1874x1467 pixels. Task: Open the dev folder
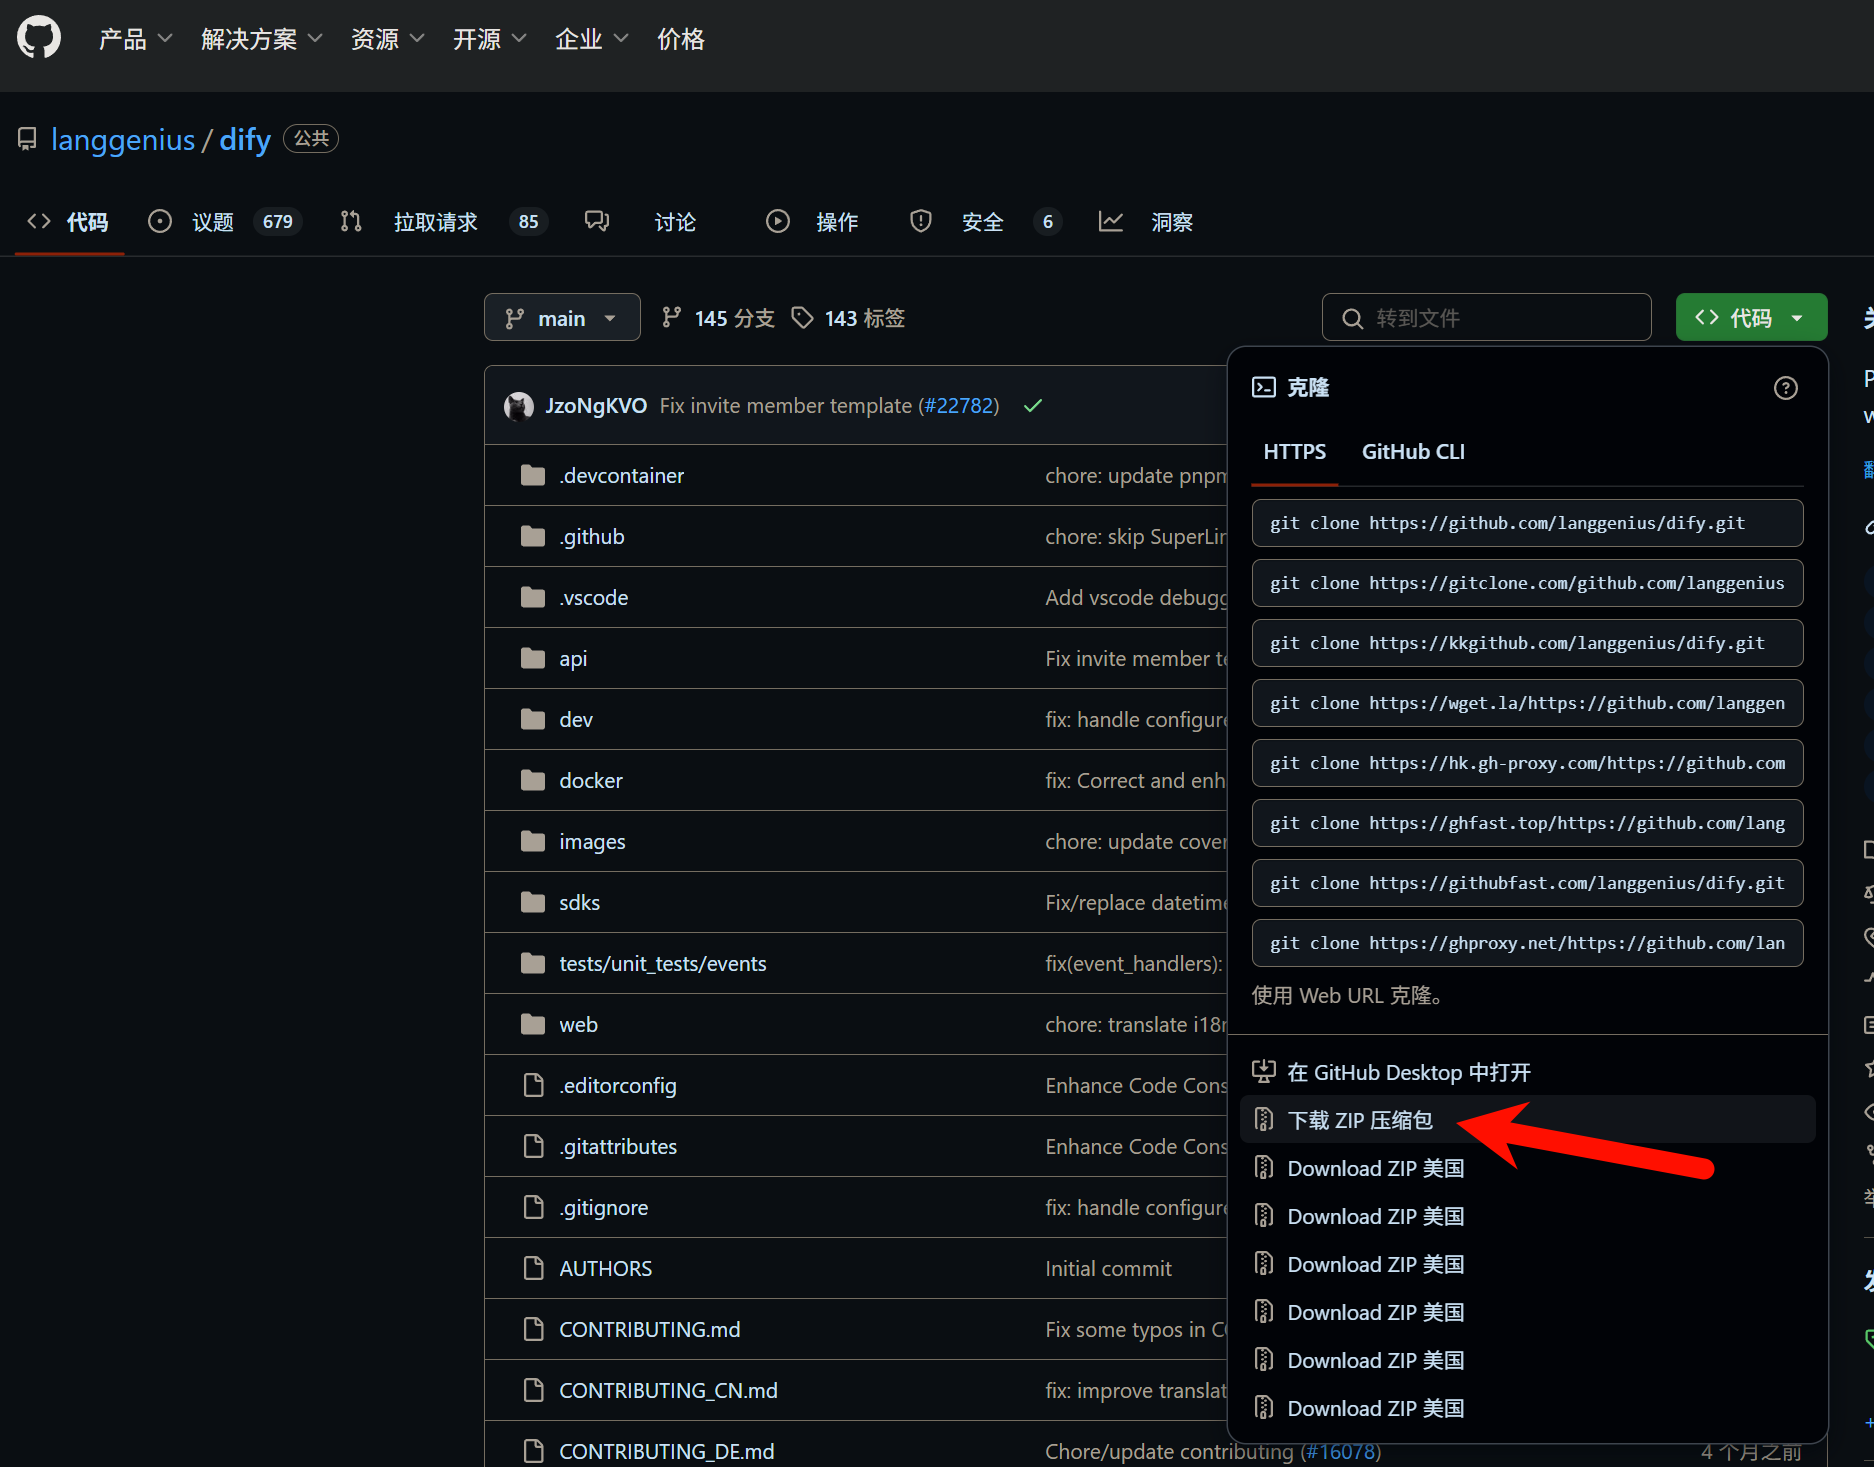click(576, 720)
